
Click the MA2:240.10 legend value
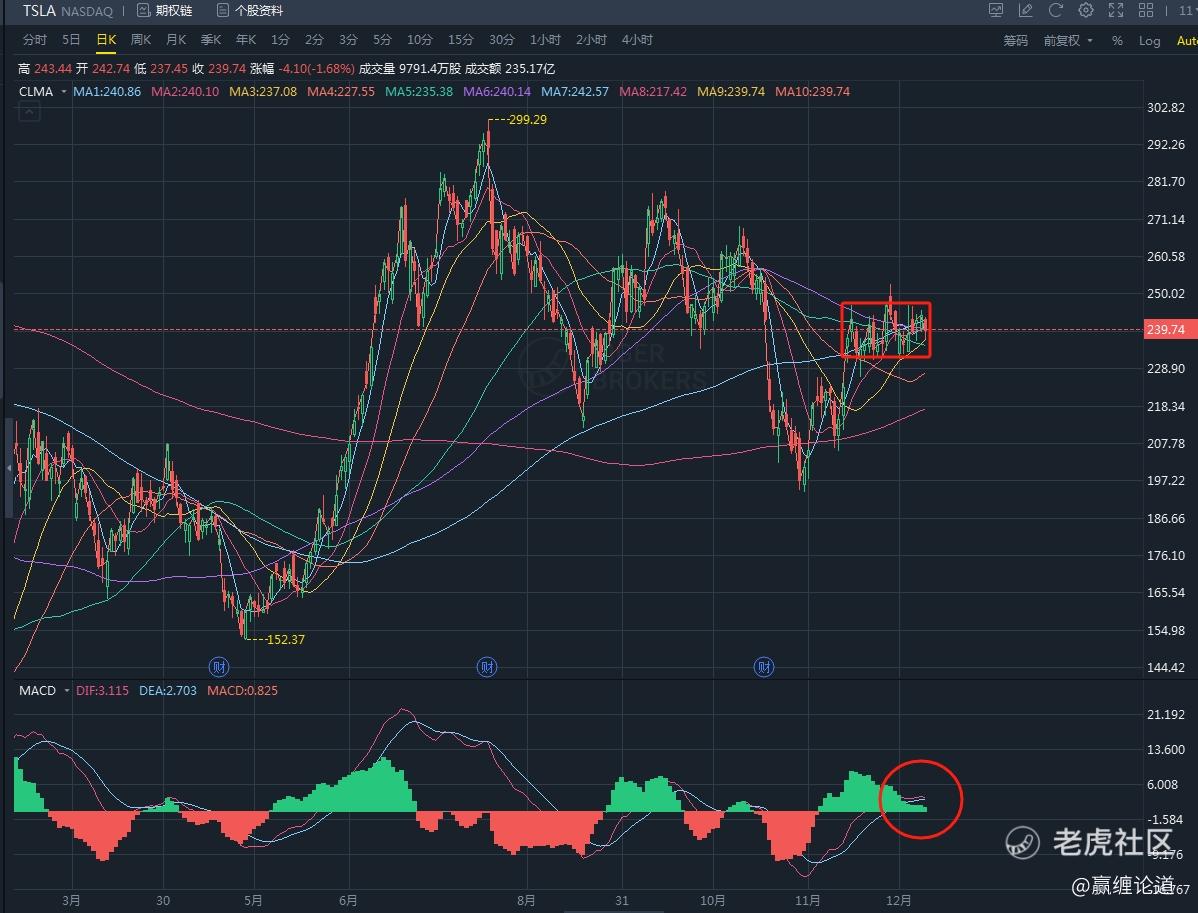[185, 92]
